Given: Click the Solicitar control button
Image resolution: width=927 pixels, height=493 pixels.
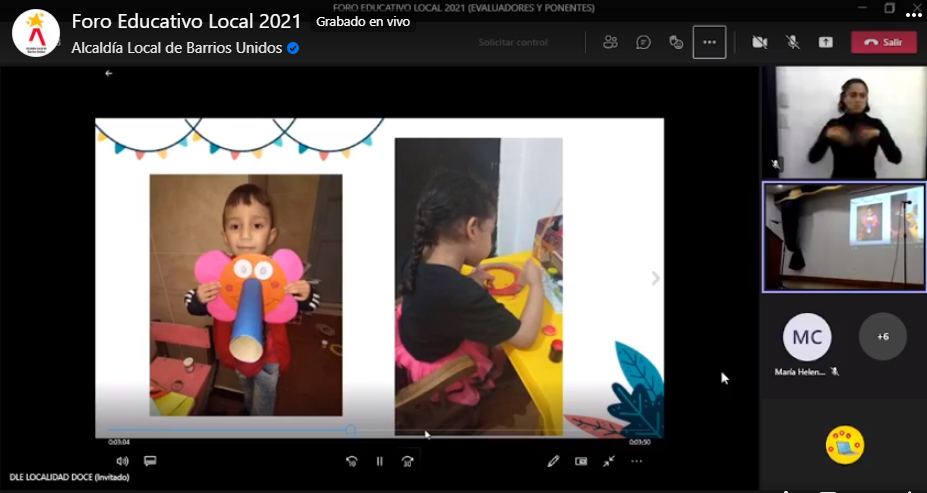Looking at the screenshot, I should (x=513, y=42).
